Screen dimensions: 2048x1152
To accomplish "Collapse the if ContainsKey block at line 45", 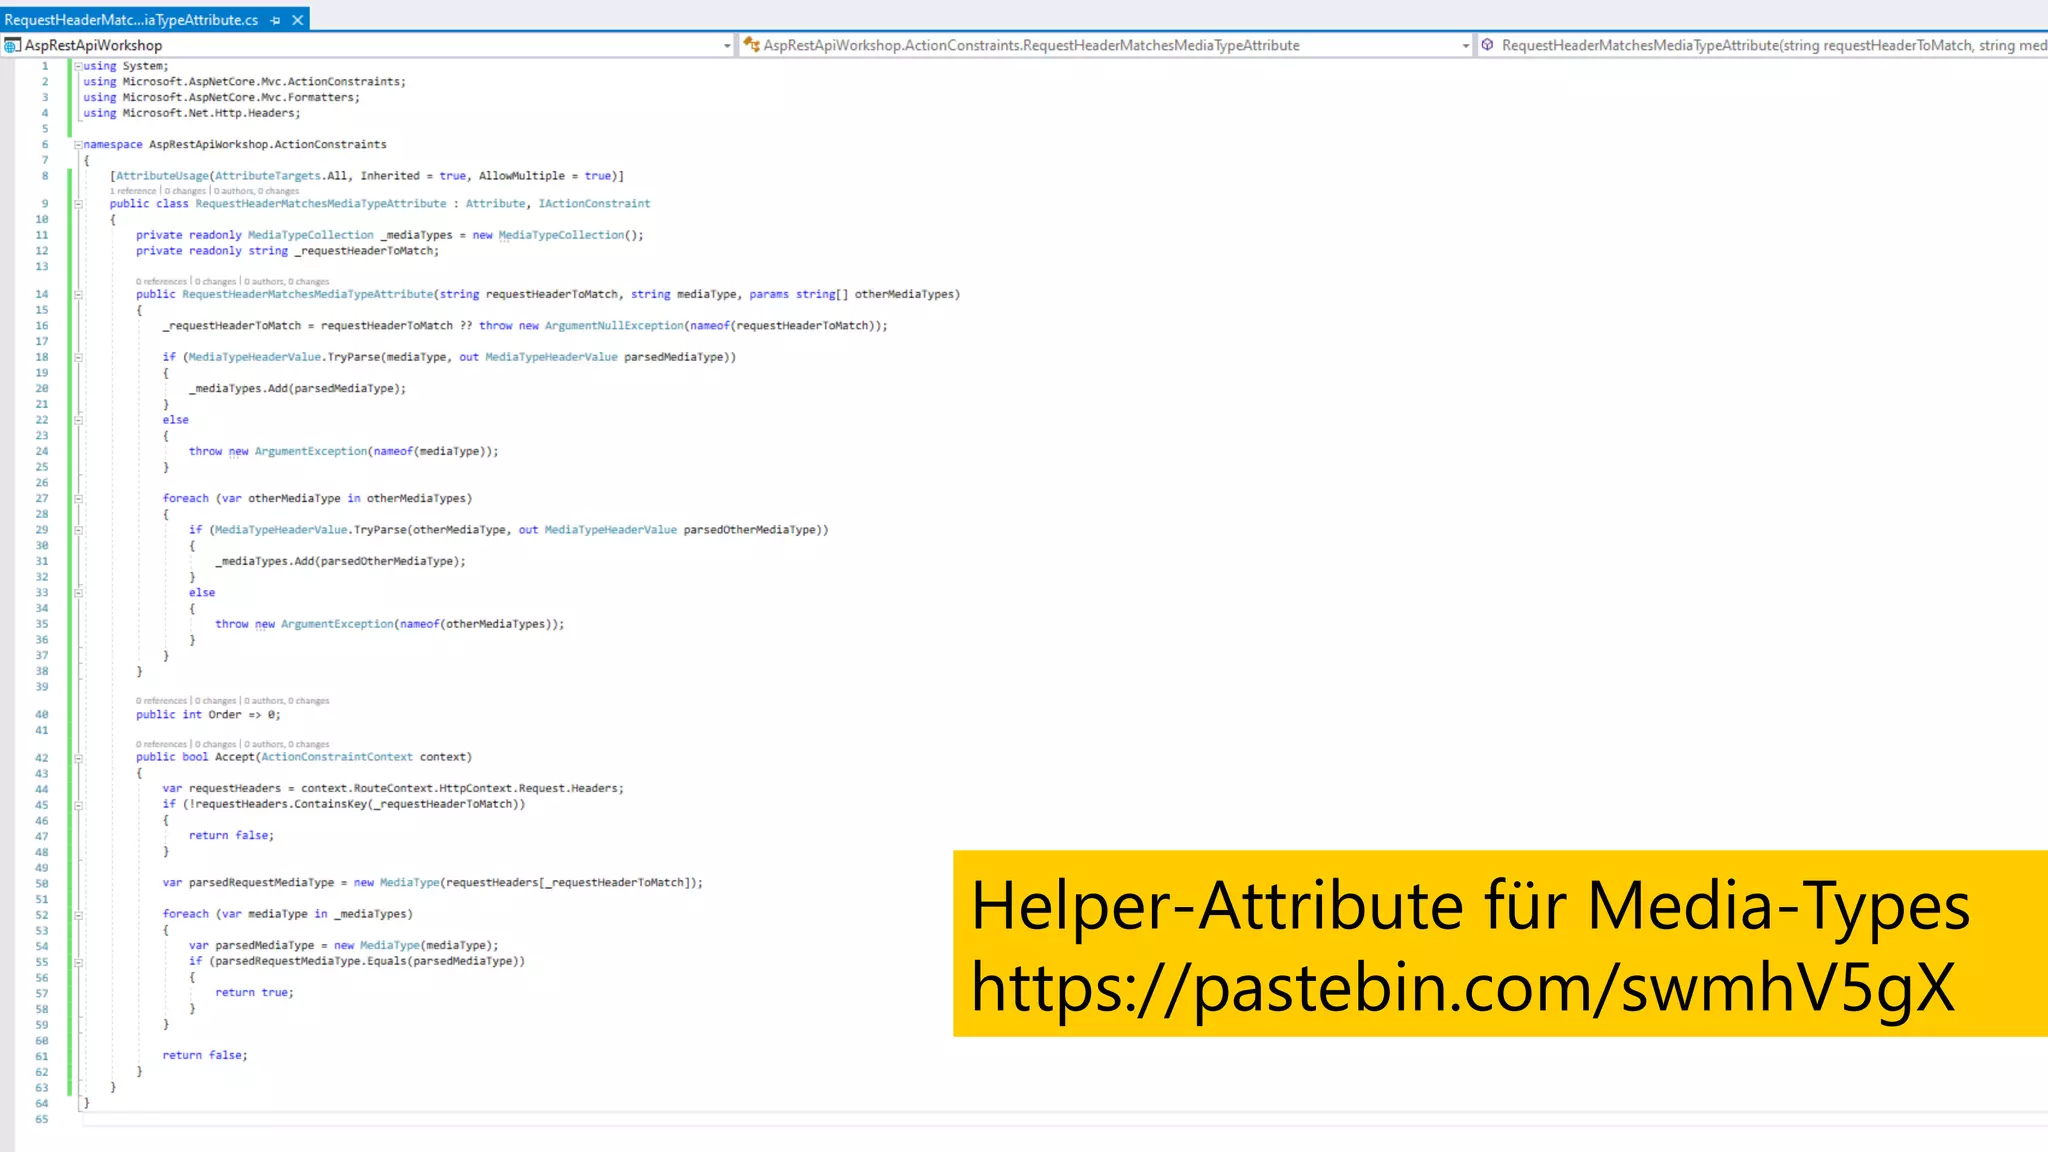I will [78, 805].
